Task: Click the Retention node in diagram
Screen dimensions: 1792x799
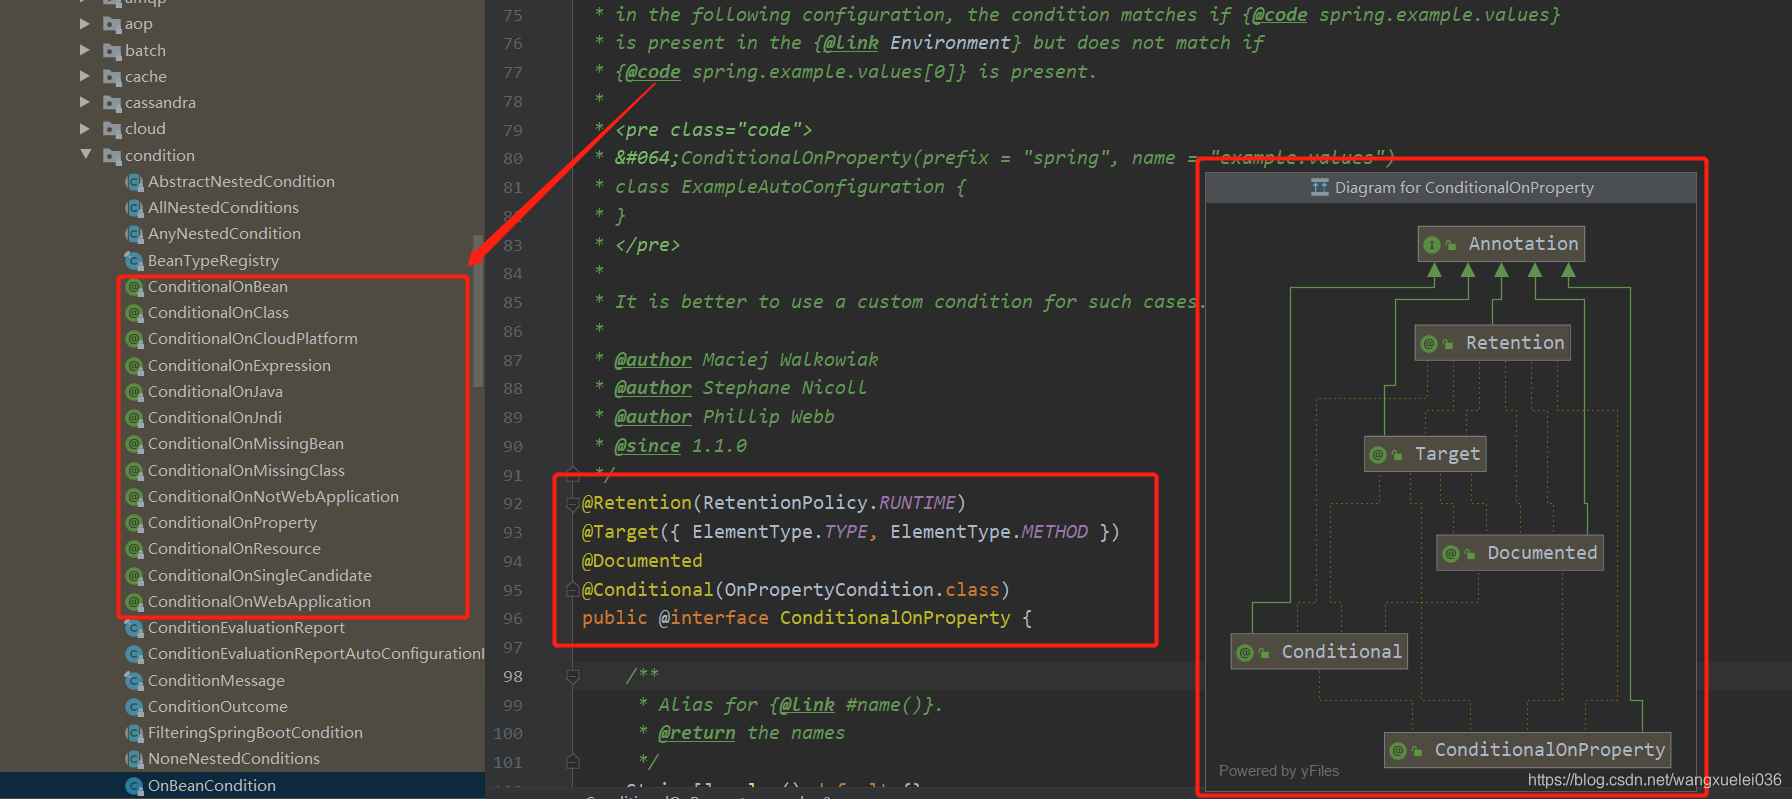Action: [x=1492, y=343]
